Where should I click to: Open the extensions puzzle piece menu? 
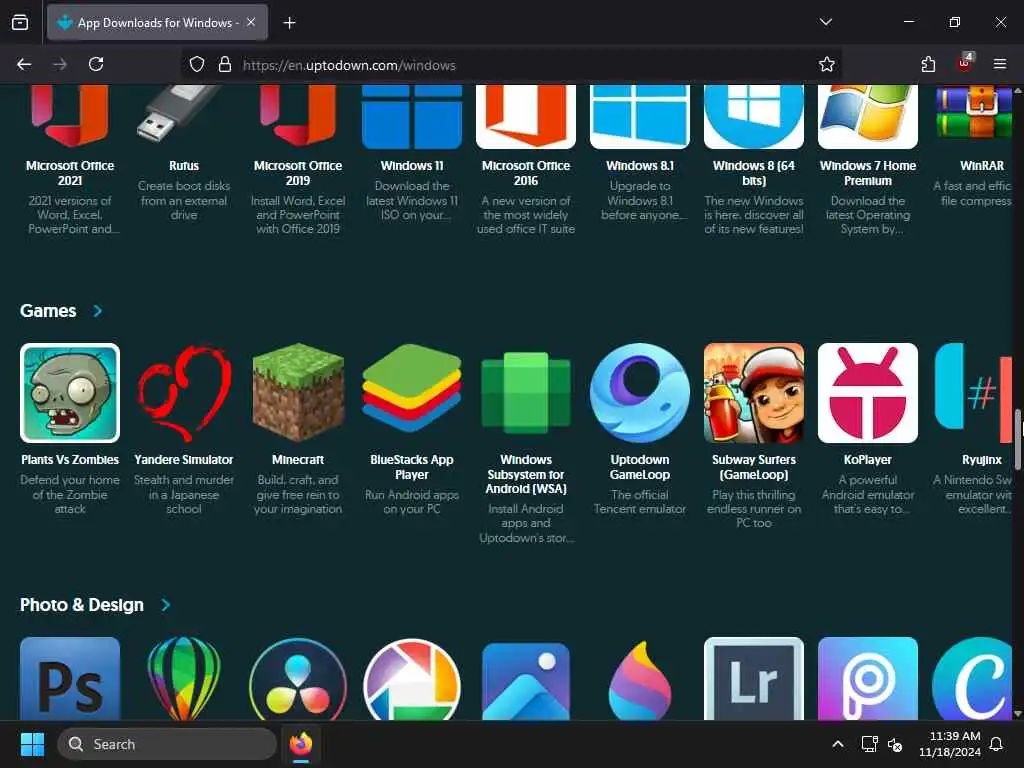pos(928,64)
